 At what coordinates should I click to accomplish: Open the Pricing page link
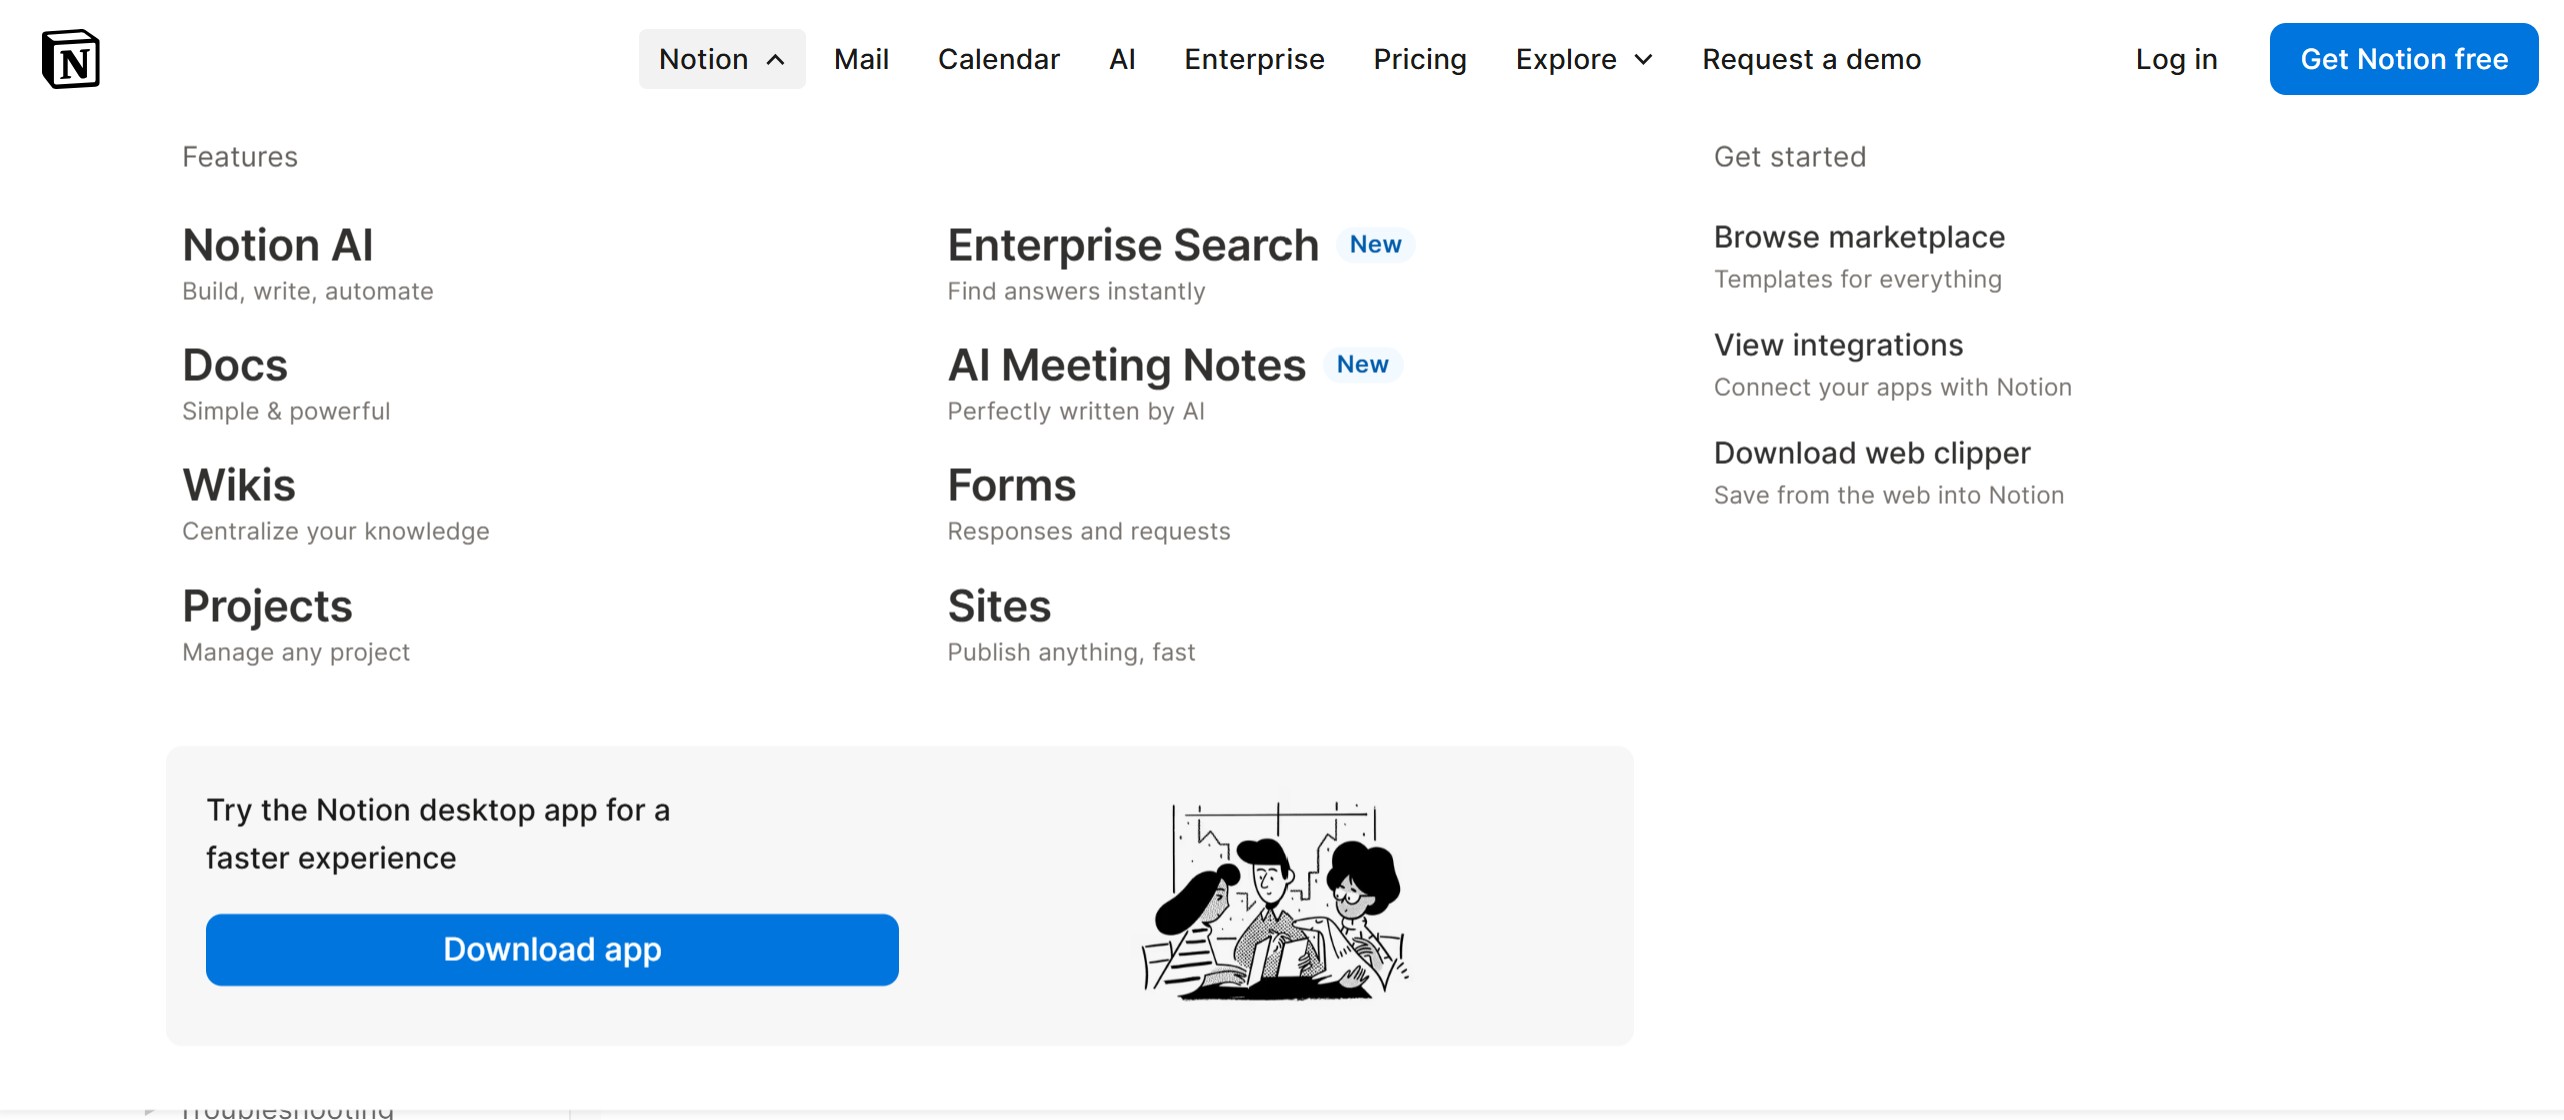click(1419, 59)
